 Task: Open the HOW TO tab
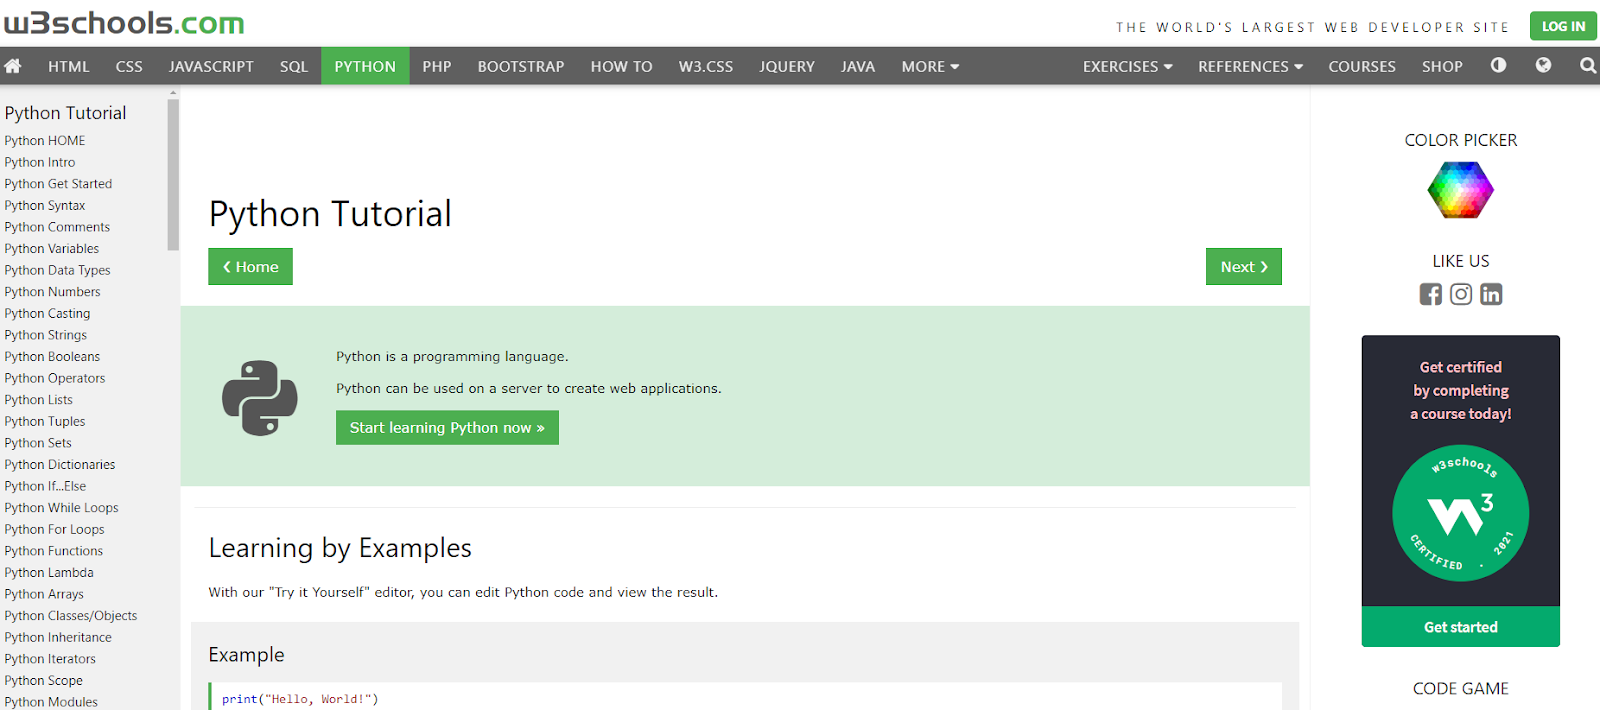(x=621, y=66)
